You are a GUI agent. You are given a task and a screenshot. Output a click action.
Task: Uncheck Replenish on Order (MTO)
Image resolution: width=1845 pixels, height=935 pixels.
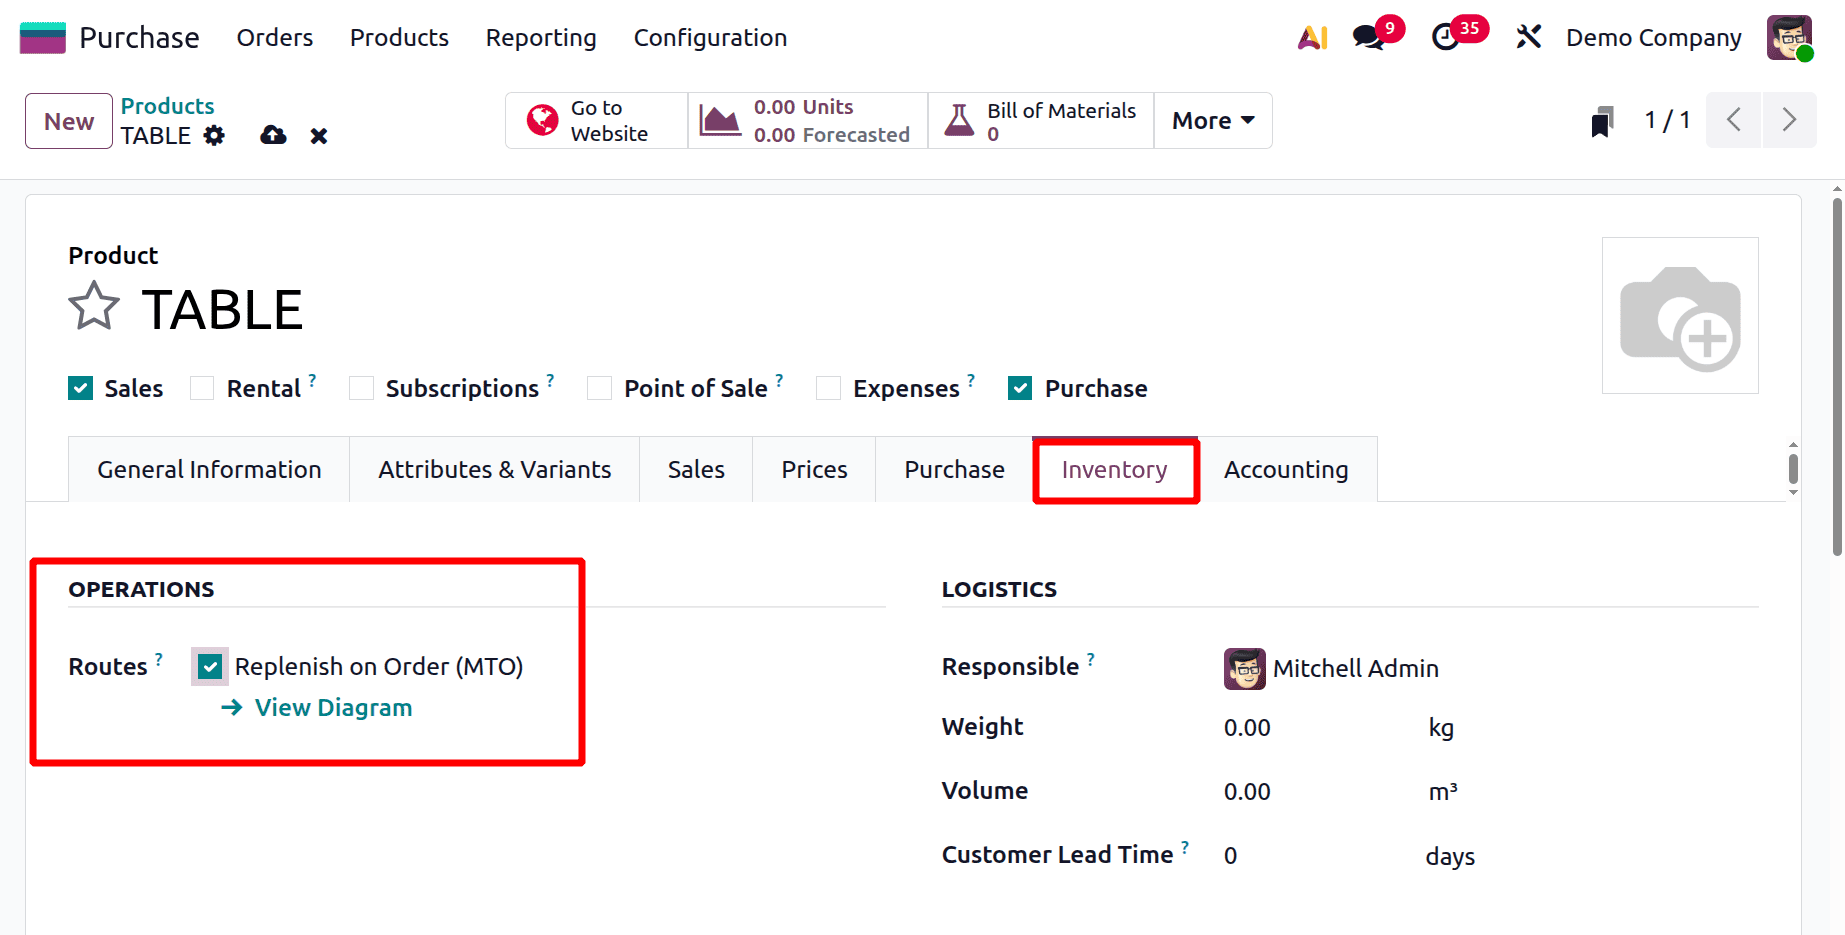coord(208,666)
